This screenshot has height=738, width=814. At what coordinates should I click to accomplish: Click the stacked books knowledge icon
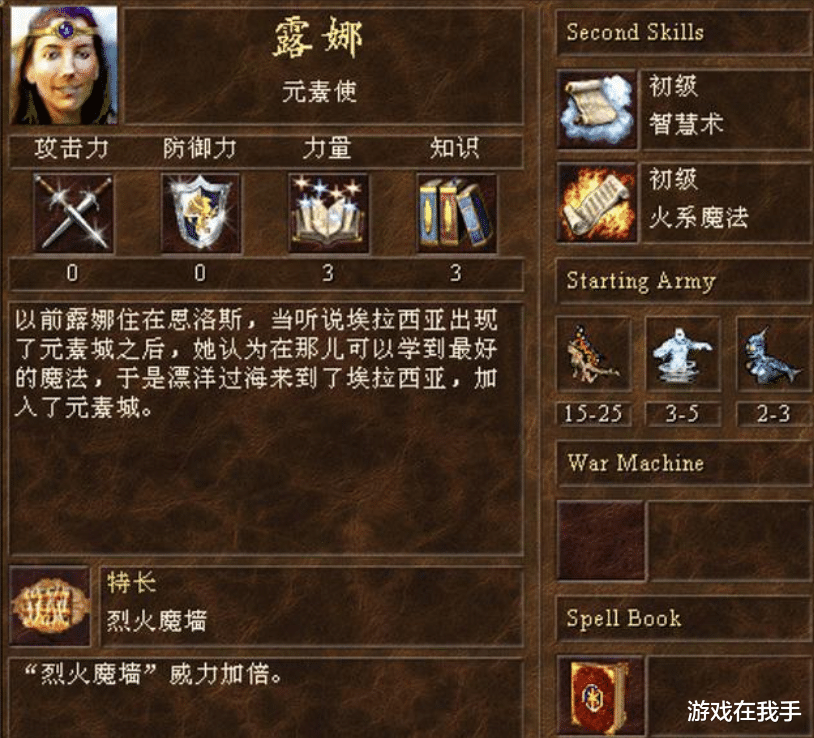tap(456, 213)
